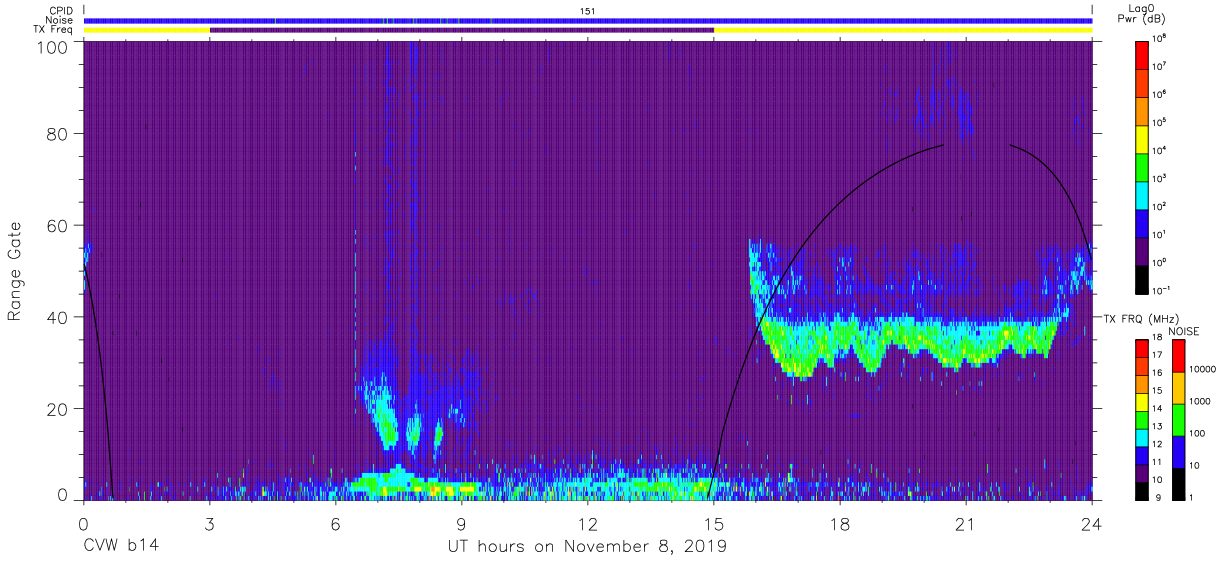The width and height of the screenshot is (1228, 567).
Task: Click the 3 tick on UT hours axis
Action: [x=210, y=523]
